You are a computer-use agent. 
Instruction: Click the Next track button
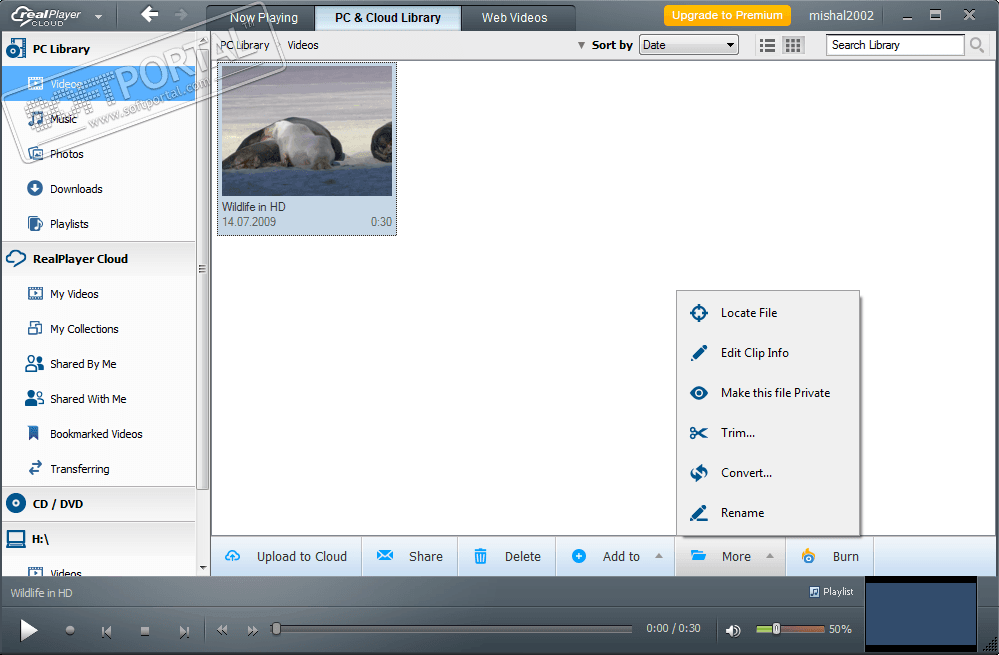click(184, 631)
